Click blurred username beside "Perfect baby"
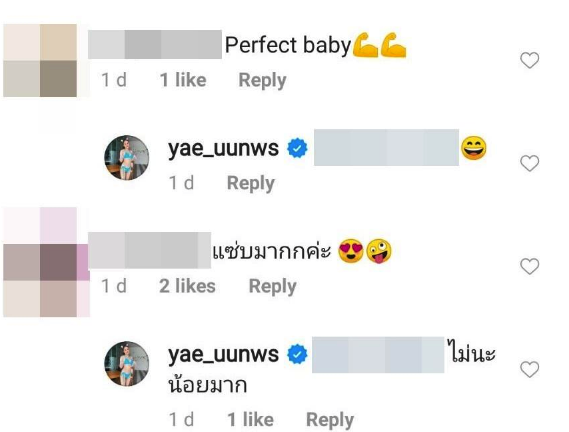Viewport: 569px width, 432px height. (155, 44)
